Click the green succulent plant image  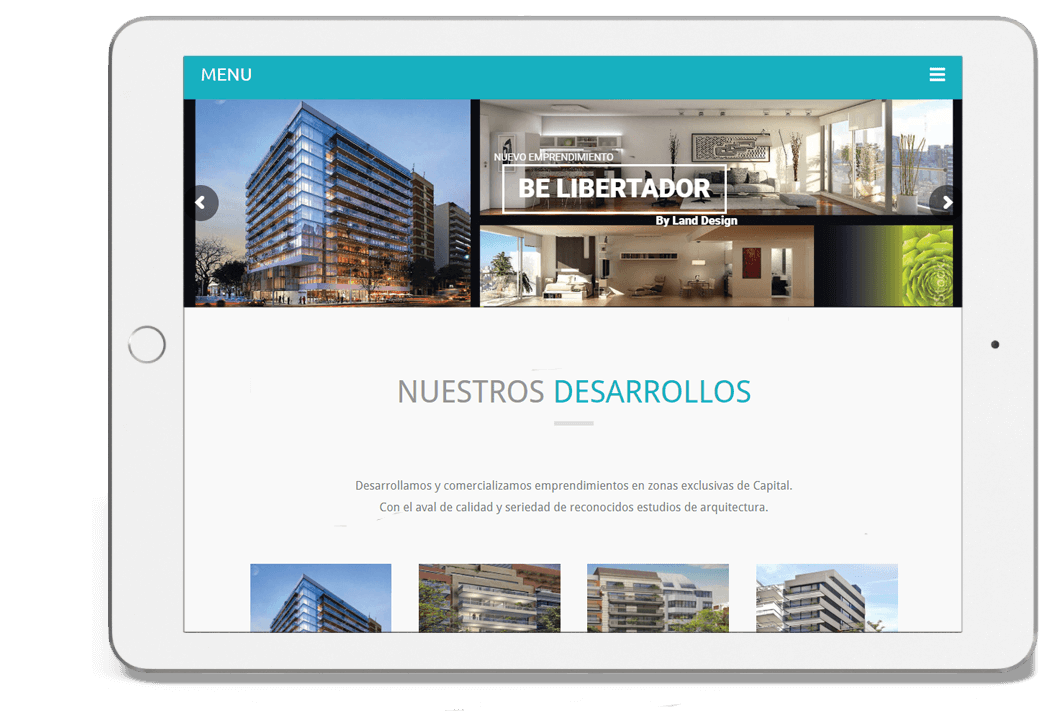[x=927, y=266]
